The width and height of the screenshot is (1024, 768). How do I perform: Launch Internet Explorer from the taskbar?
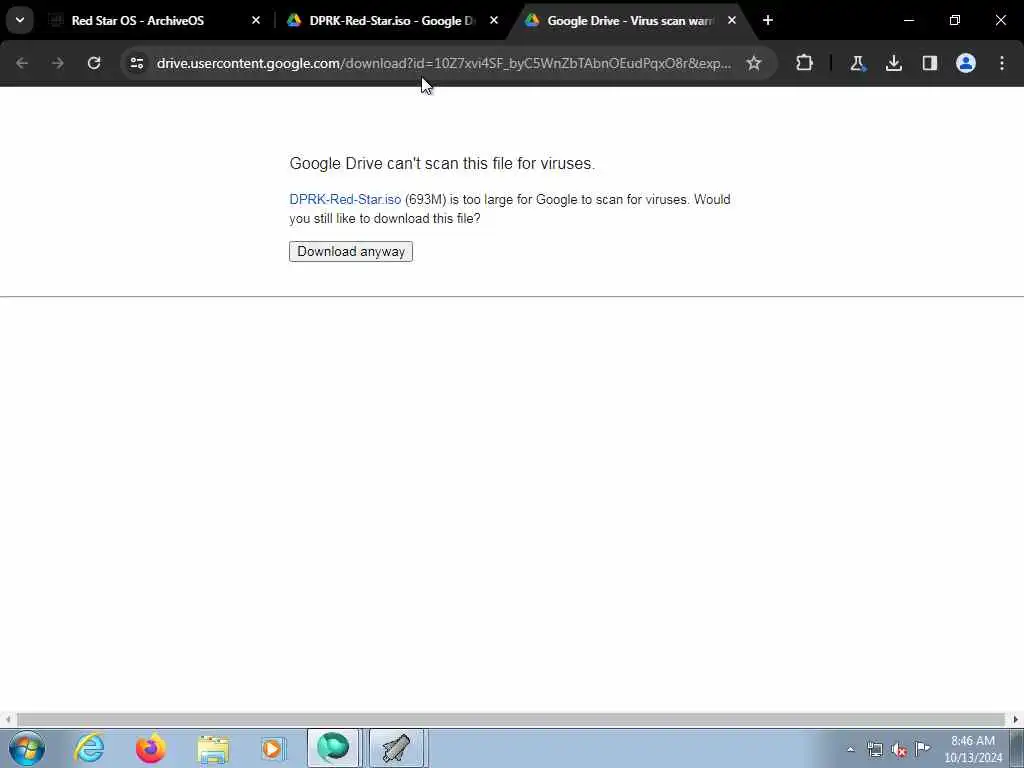89,748
